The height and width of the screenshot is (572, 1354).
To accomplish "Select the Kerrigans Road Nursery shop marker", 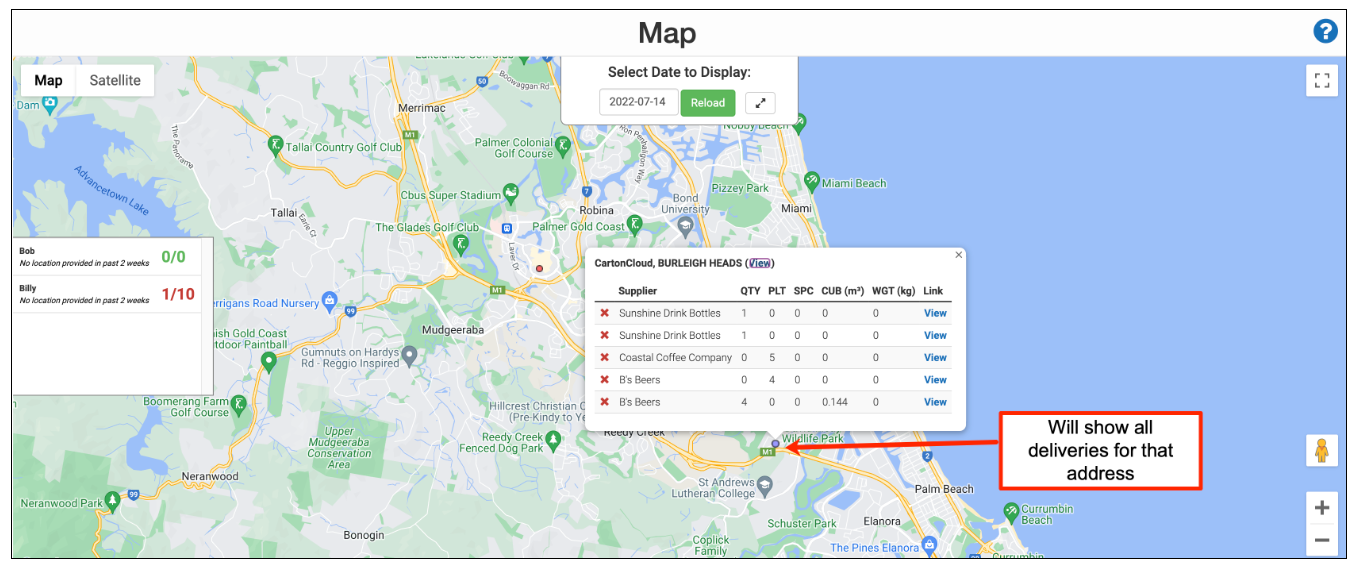I will [x=330, y=300].
